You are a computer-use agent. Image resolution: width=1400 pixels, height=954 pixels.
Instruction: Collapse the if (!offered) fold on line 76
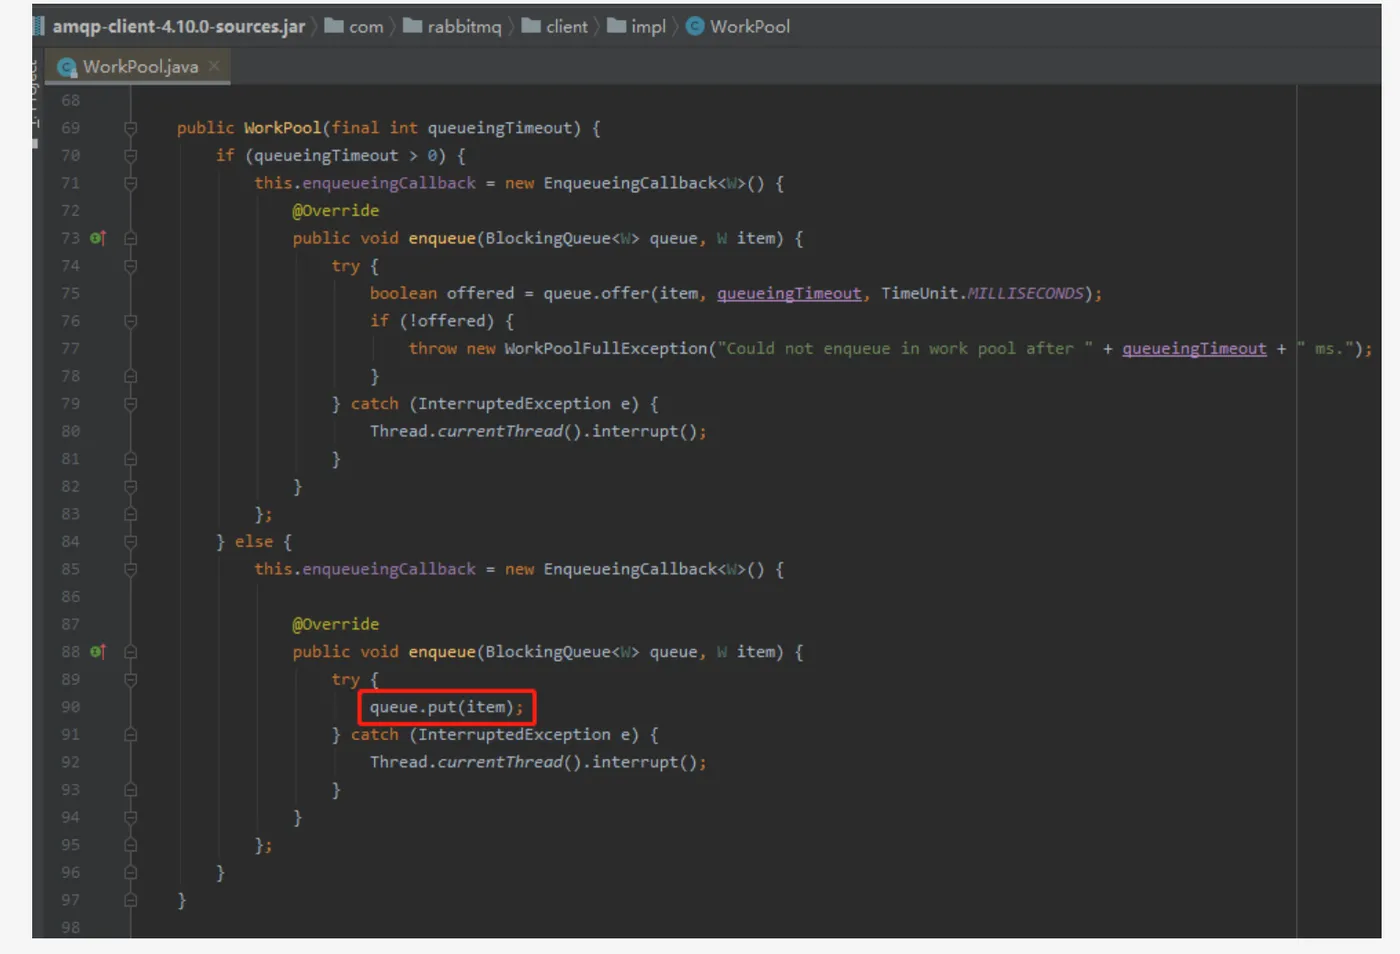pos(130,321)
